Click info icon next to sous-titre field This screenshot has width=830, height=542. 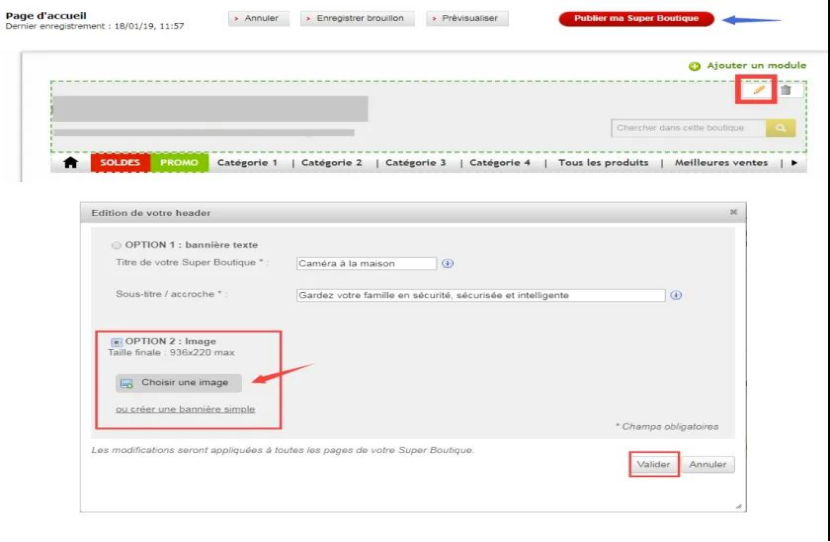tap(676, 295)
